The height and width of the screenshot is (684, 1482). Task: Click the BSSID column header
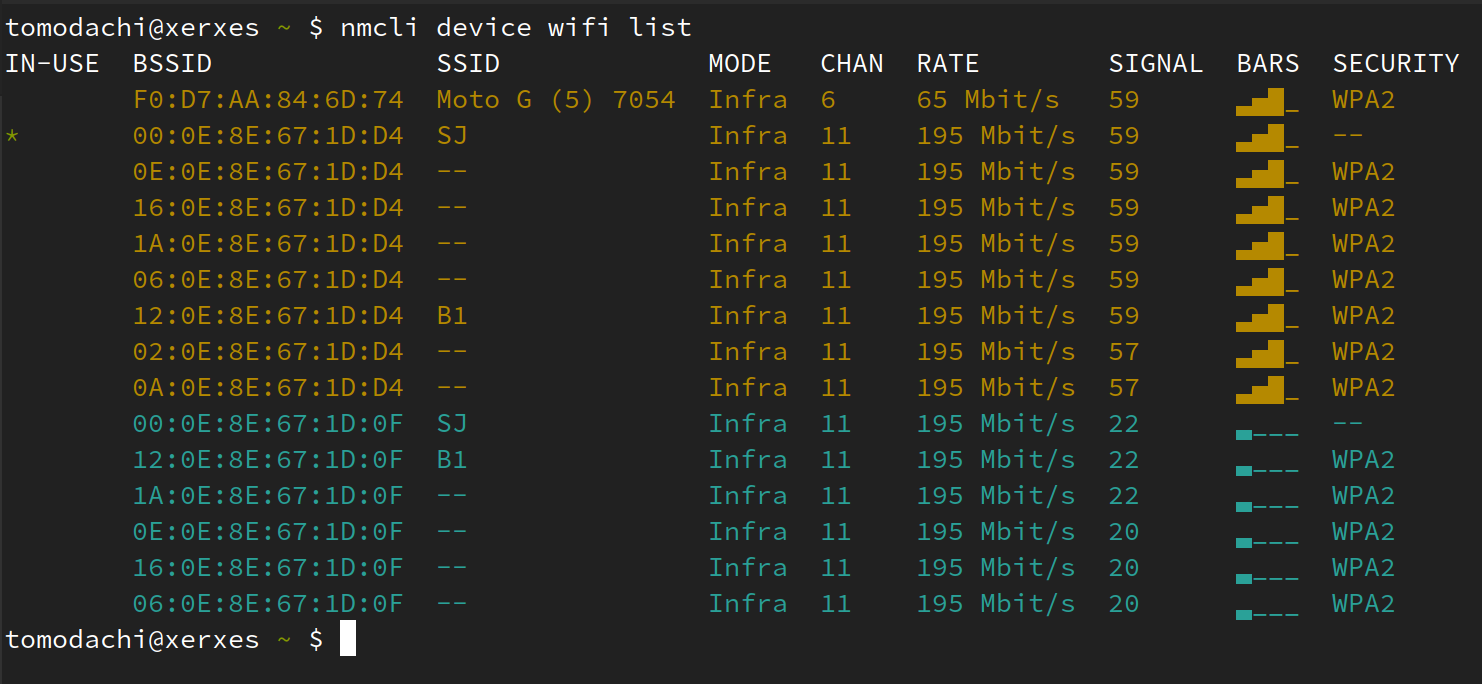[172, 64]
